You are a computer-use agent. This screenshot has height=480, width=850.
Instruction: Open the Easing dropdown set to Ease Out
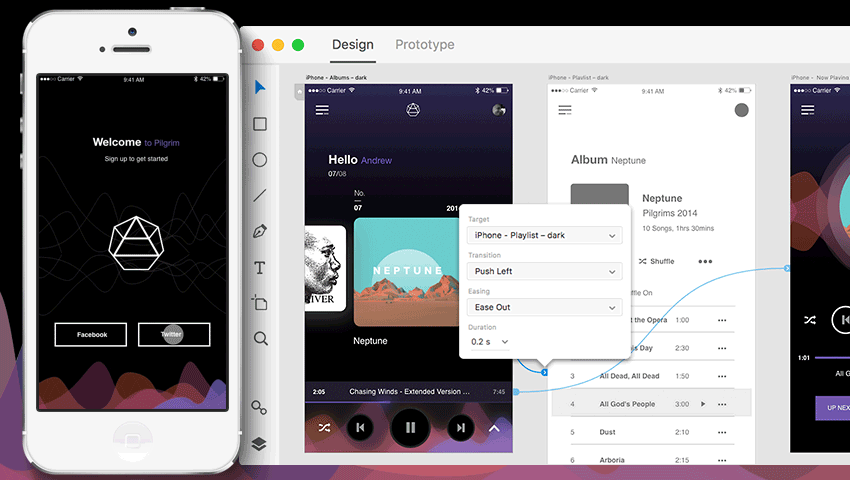click(x=544, y=307)
